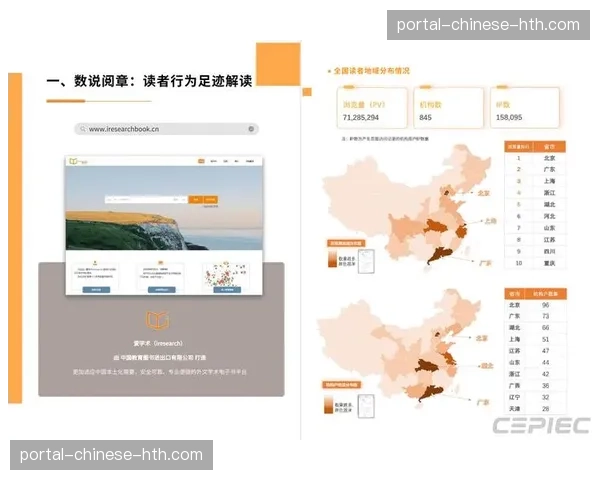Click rank 7 row 山东 in ranking table

[535, 228]
